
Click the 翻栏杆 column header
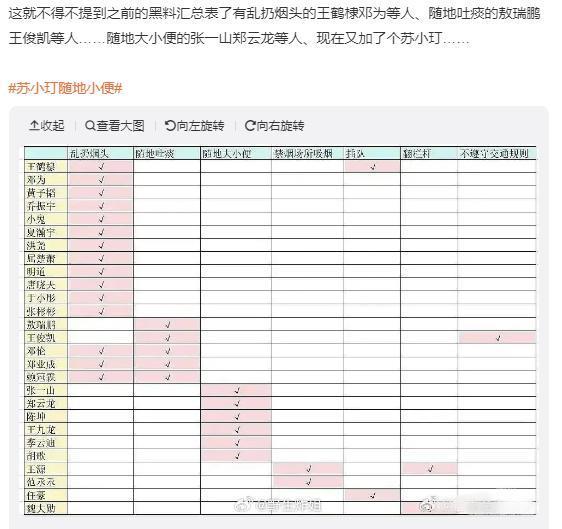click(x=429, y=154)
